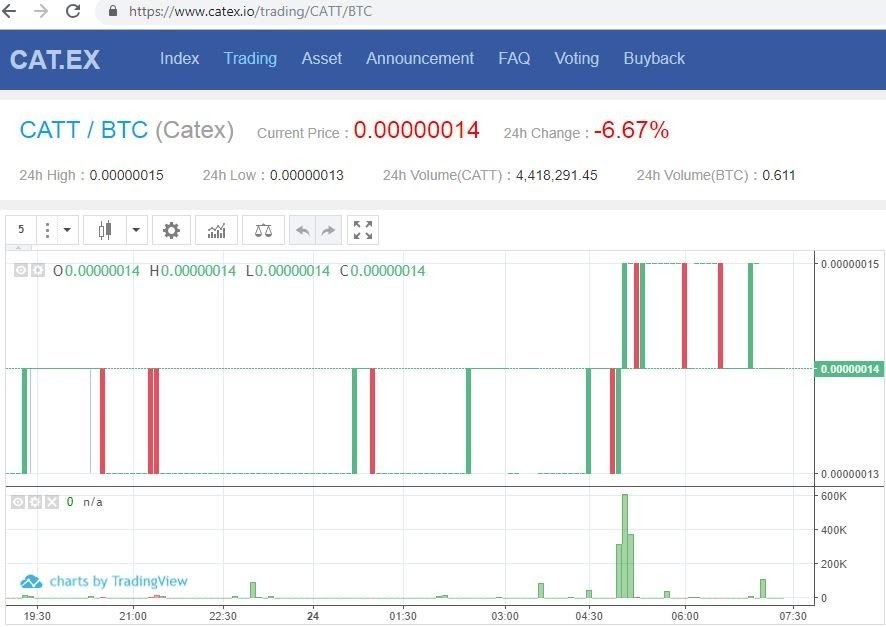The image size is (886, 627).
Task: Click the 24h Volume(CATT) value 4,418,291.45
Action: tap(557, 175)
